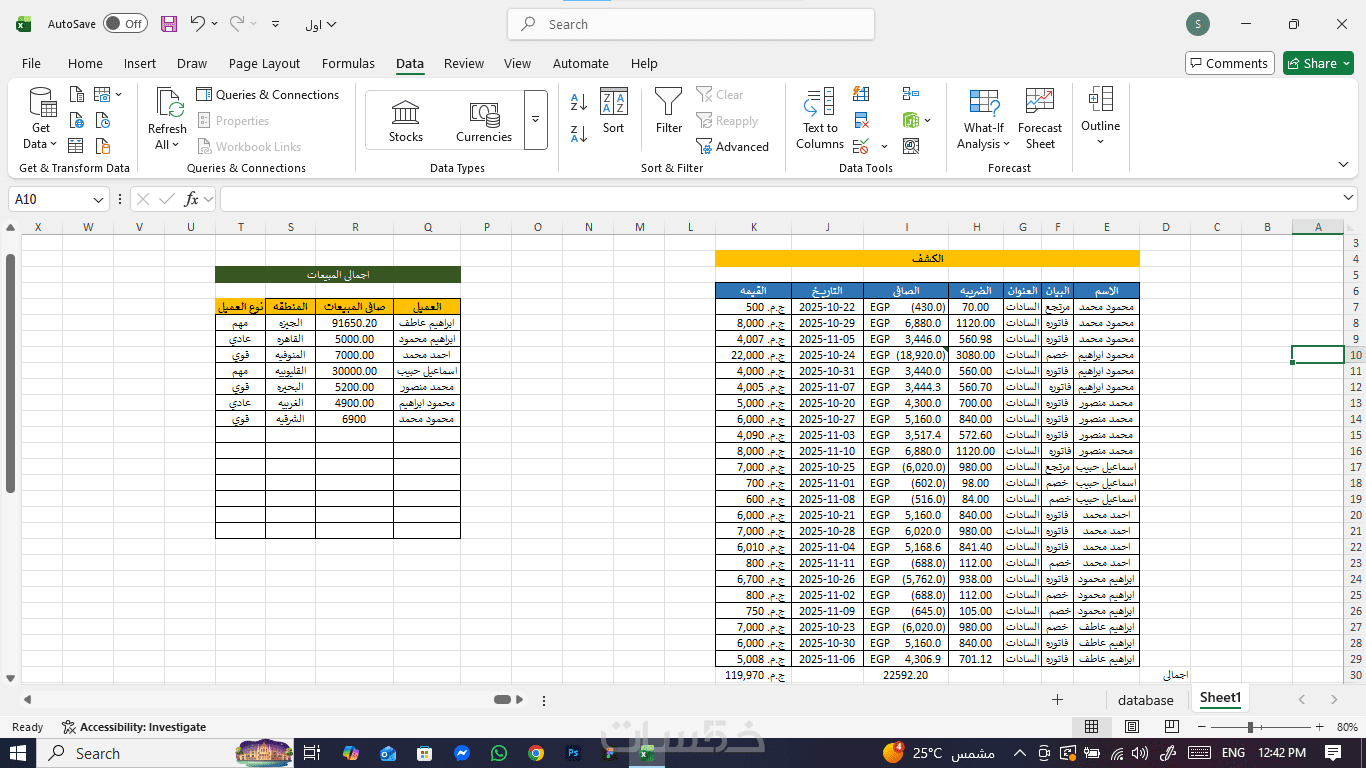Click the Consolidate icon
1366x768 pixels.
point(910,95)
